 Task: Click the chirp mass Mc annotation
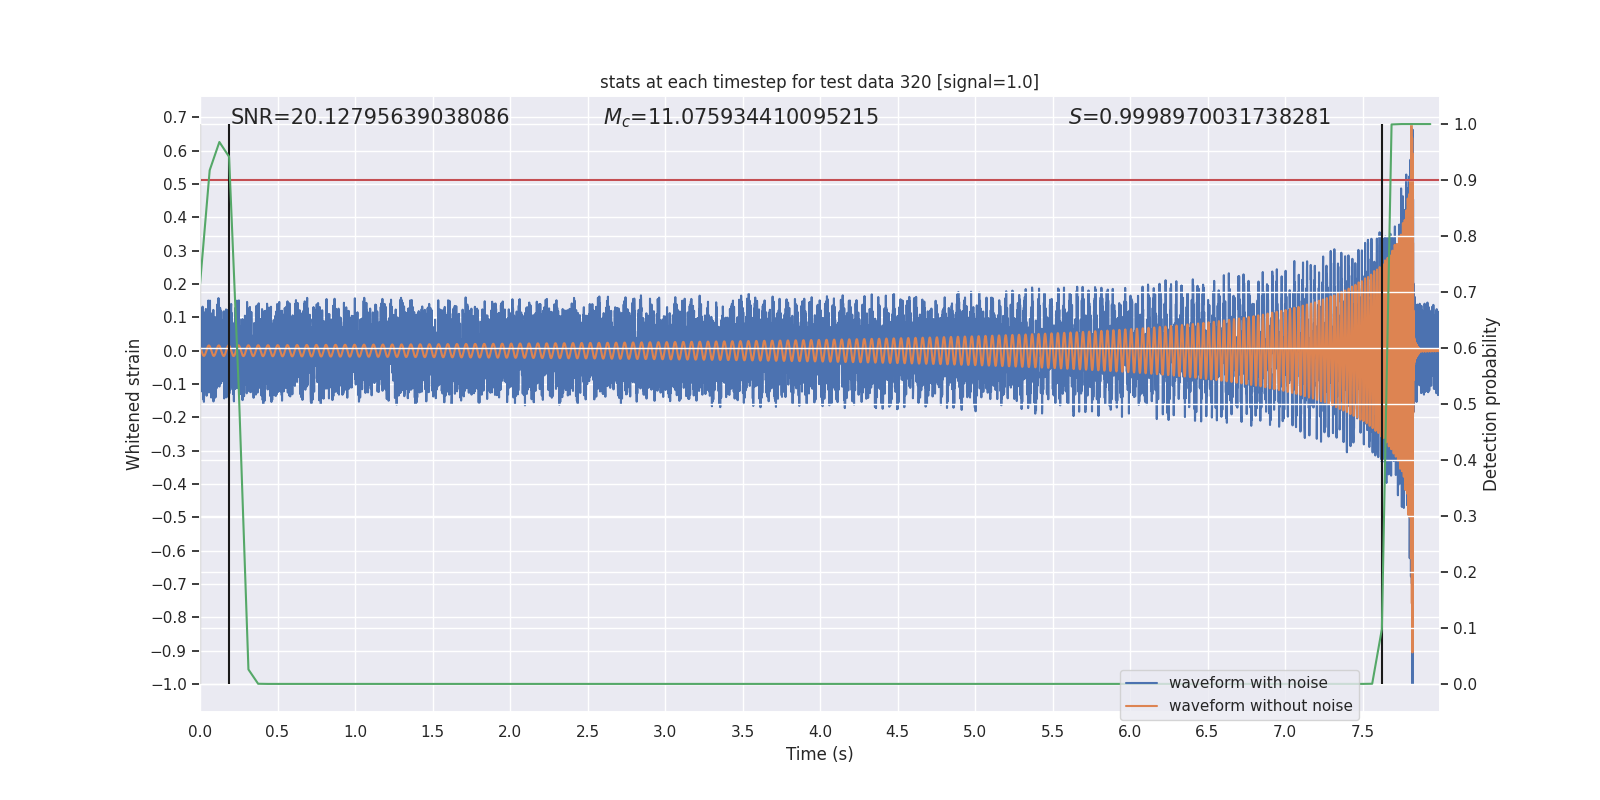point(741,117)
